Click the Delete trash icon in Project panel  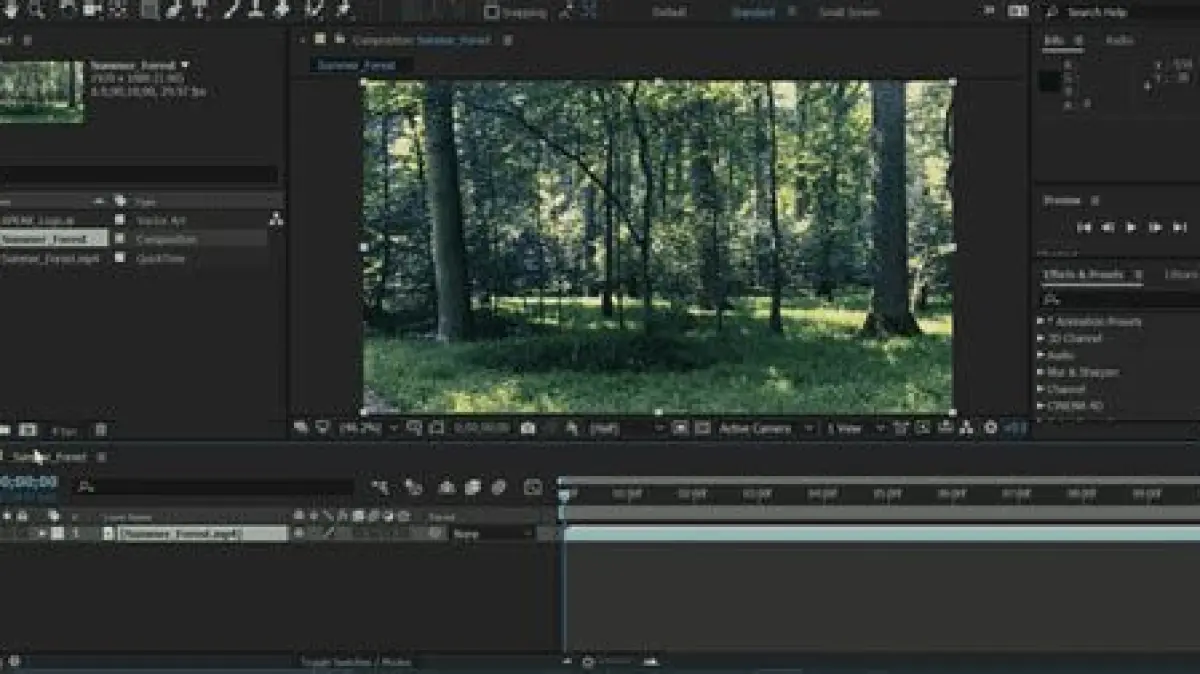coord(100,430)
